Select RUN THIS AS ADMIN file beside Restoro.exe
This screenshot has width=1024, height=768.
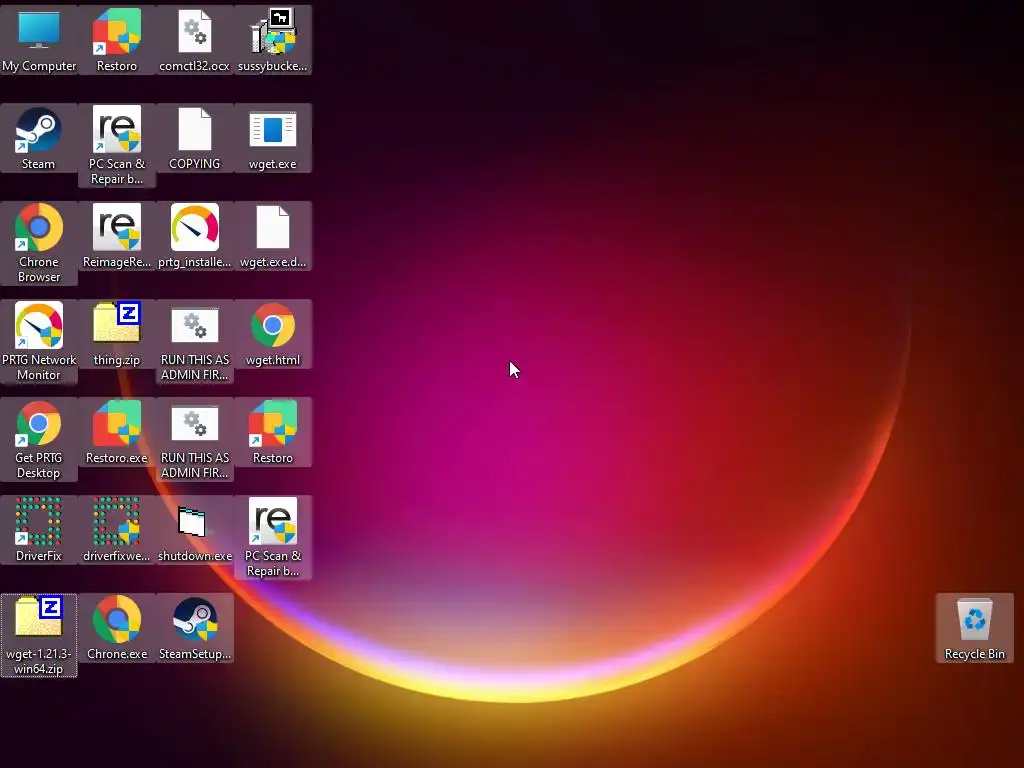[x=195, y=439]
